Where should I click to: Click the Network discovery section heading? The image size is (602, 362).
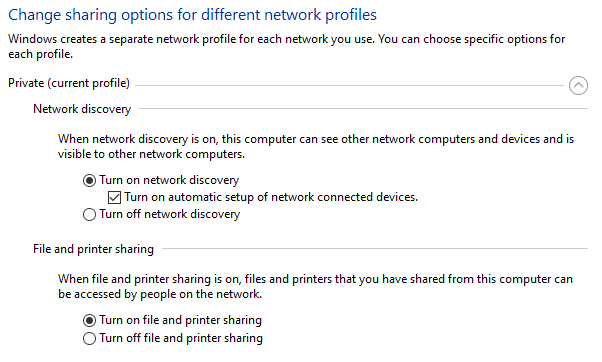click(x=82, y=109)
